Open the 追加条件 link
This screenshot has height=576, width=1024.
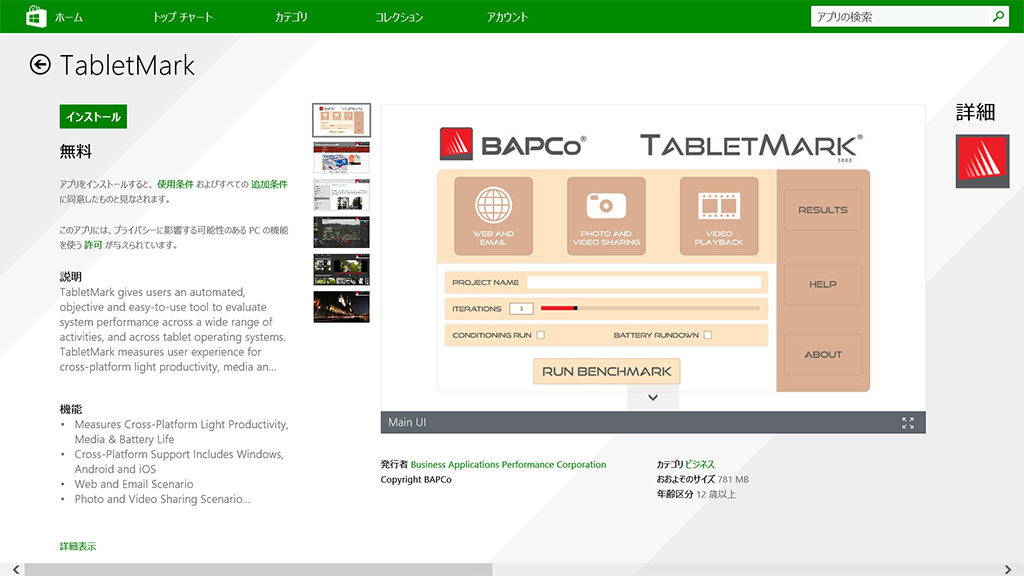tap(269, 184)
